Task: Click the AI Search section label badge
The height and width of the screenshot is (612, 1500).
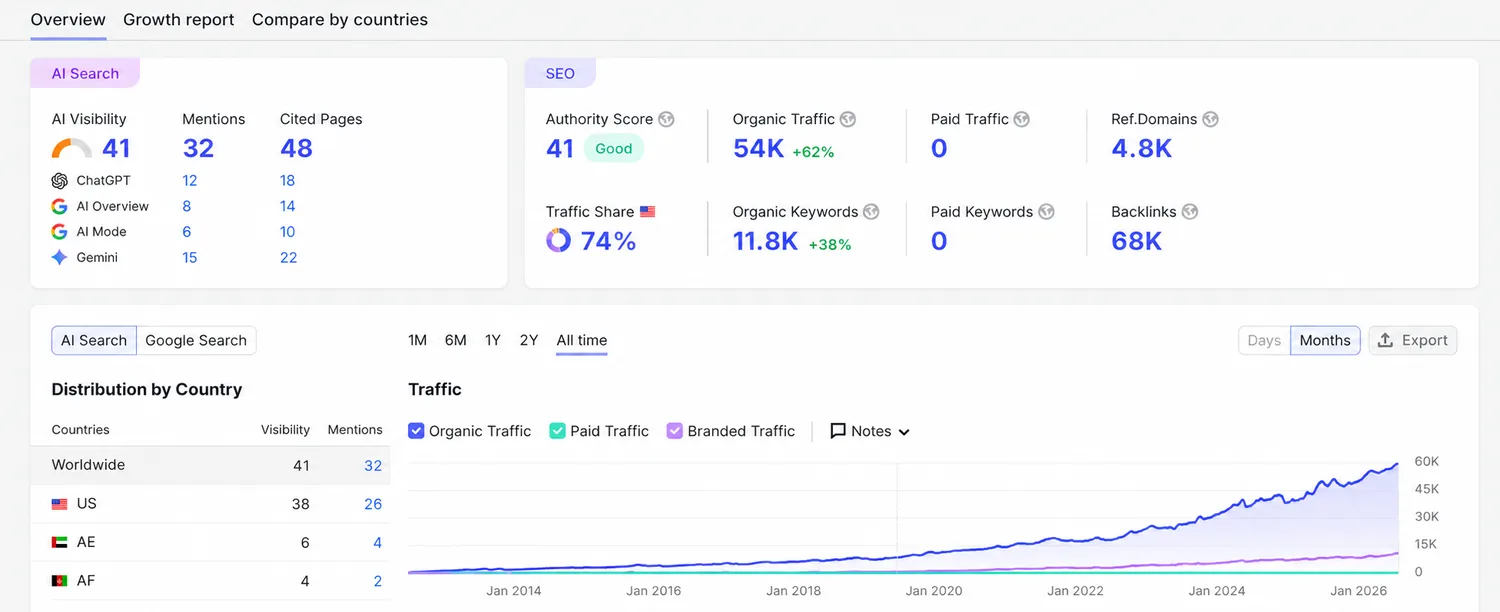Action: [x=85, y=73]
